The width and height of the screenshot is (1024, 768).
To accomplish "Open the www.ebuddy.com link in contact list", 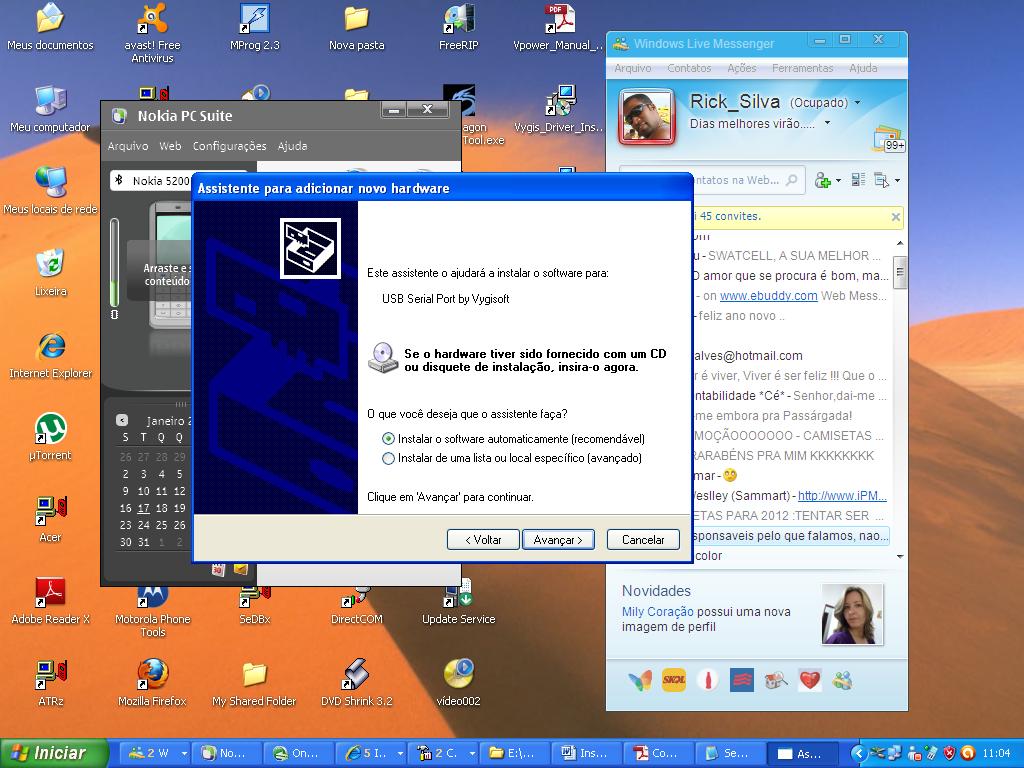I will (x=768, y=296).
